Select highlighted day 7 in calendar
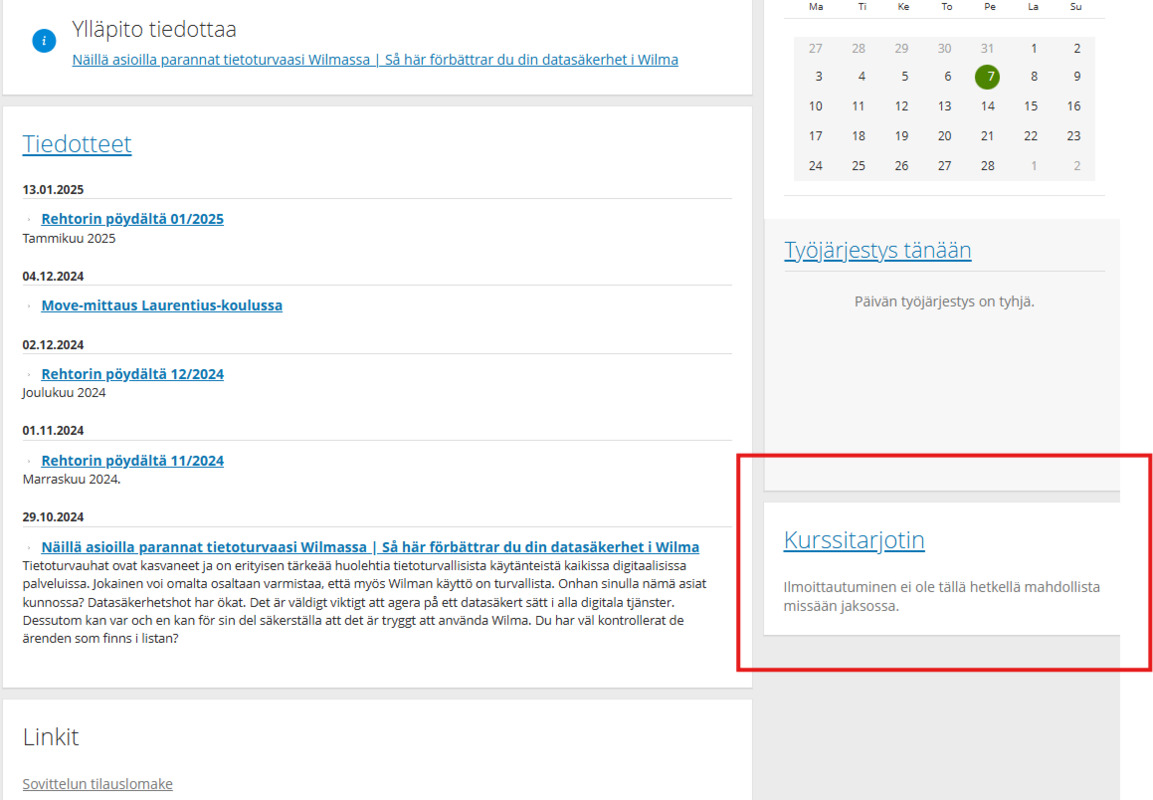This screenshot has width=1153, height=800. pyautogui.click(x=988, y=76)
